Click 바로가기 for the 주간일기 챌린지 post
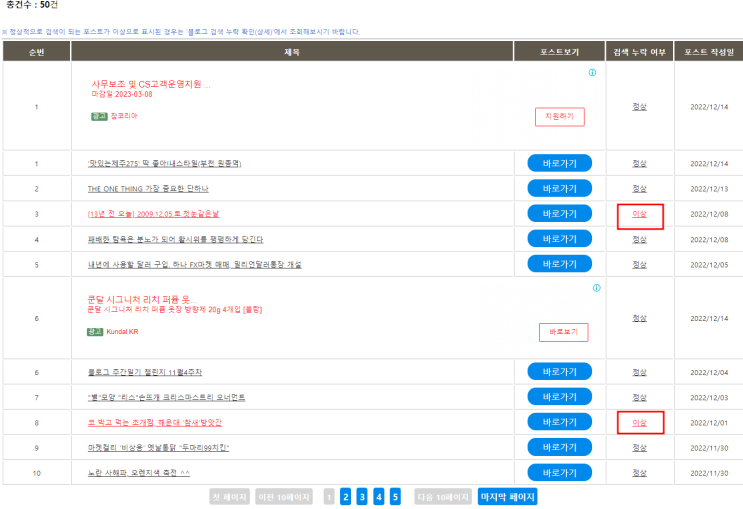 pyautogui.click(x=560, y=372)
